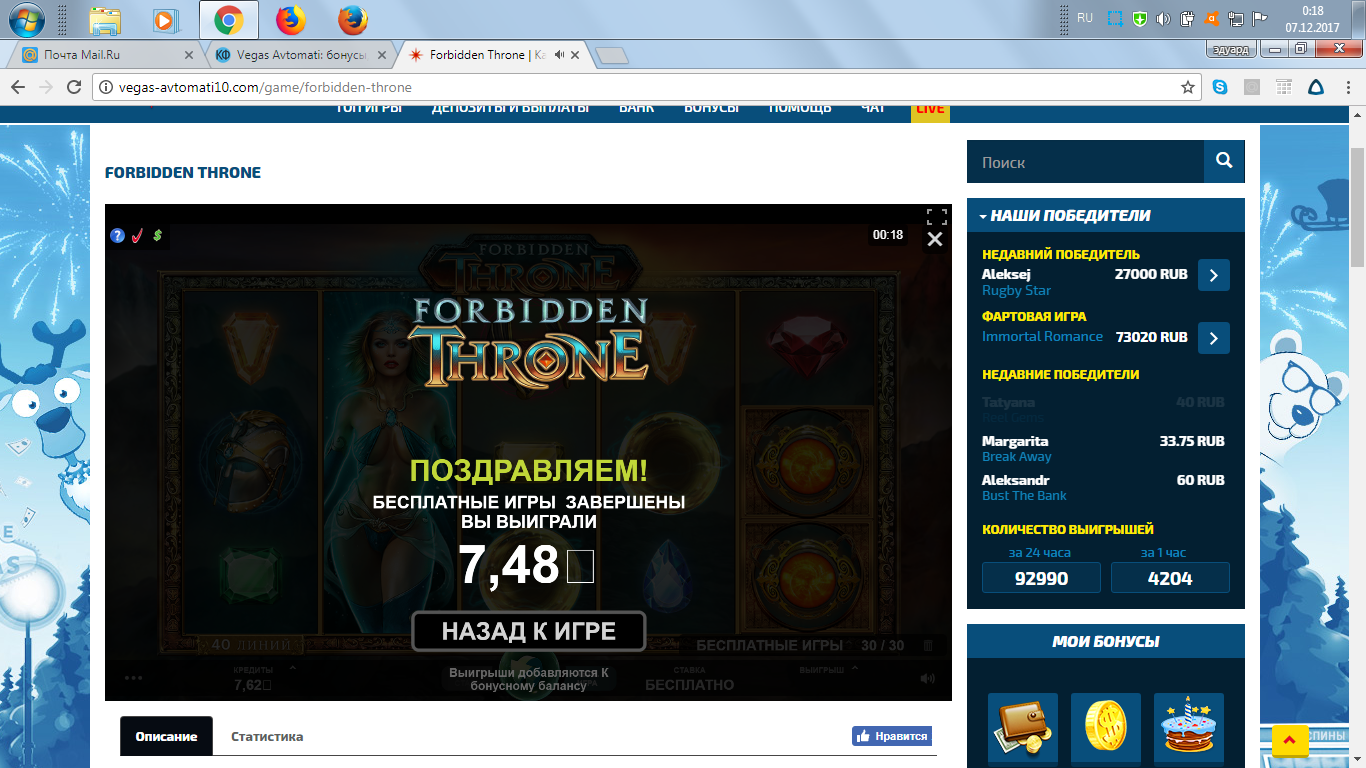This screenshot has width=1366, height=768.
Task: Open Windows Explorer from the taskbar
Action: click(x=105, y=20)
